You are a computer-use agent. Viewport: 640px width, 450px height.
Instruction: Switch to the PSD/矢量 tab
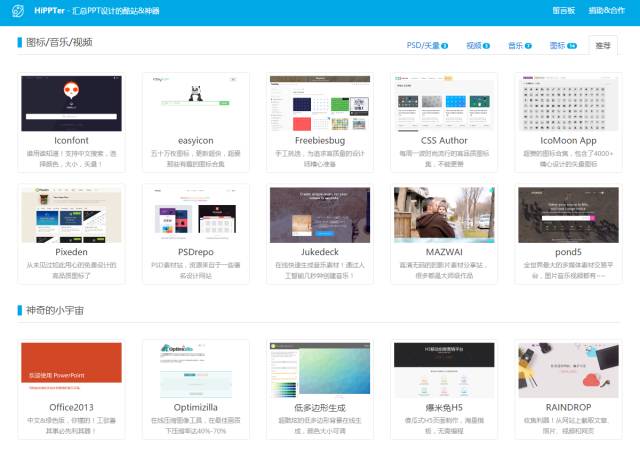click(428, 45)
